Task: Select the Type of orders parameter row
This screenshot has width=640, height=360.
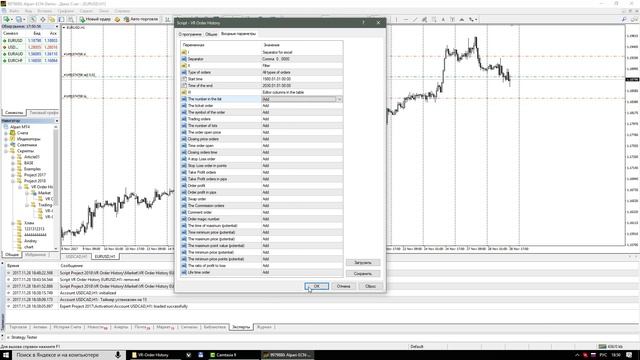Action: tap(261, 72)
